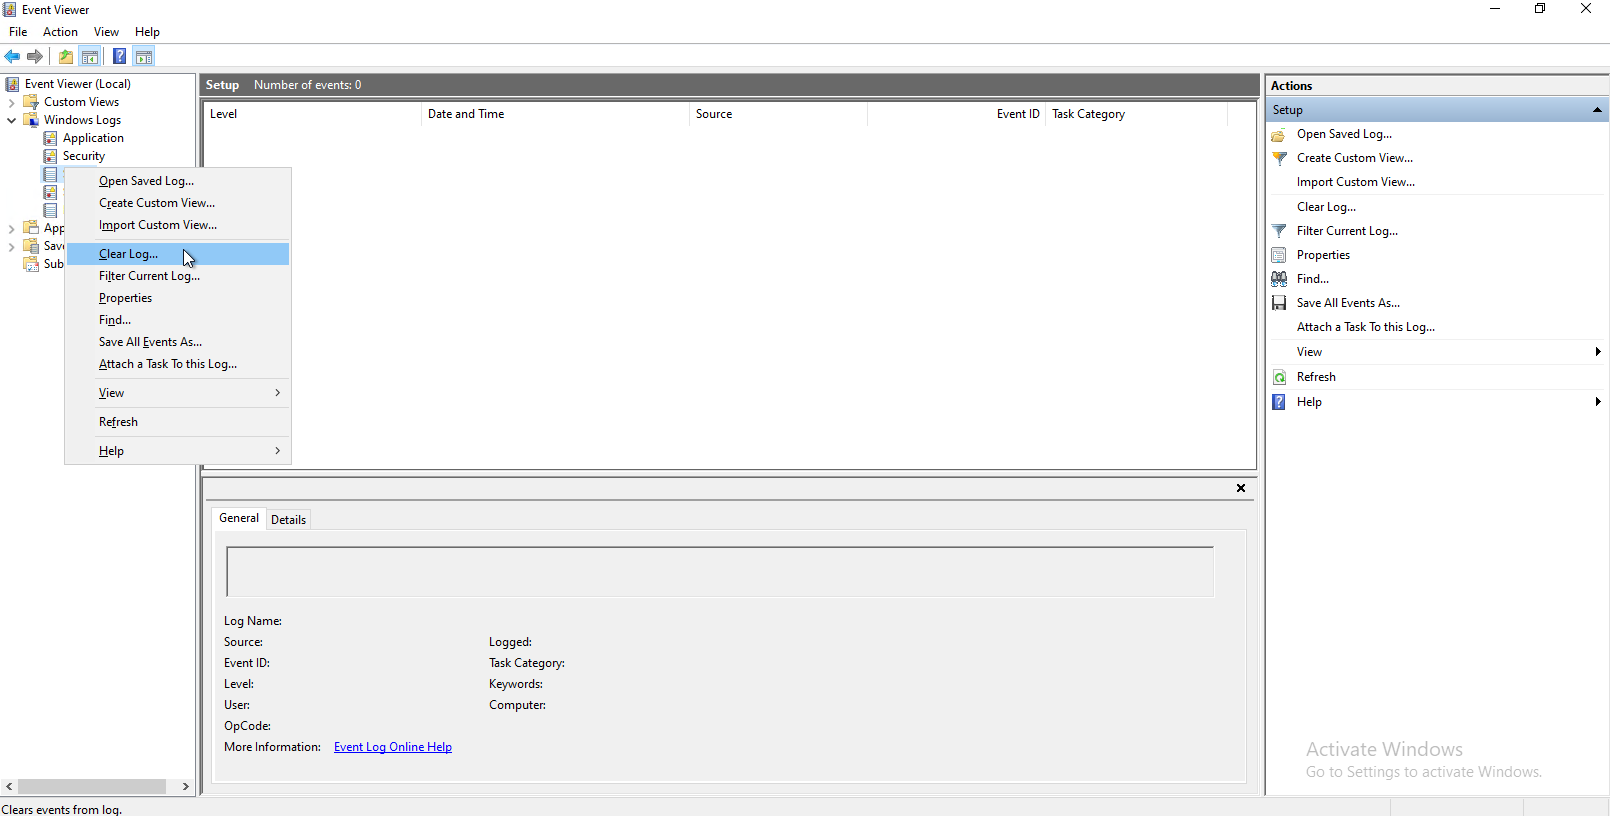This screenshot has width=1610, height=816.
Task: Choose Attach a Task To this Log in context menu
Action: coord(178,364)
